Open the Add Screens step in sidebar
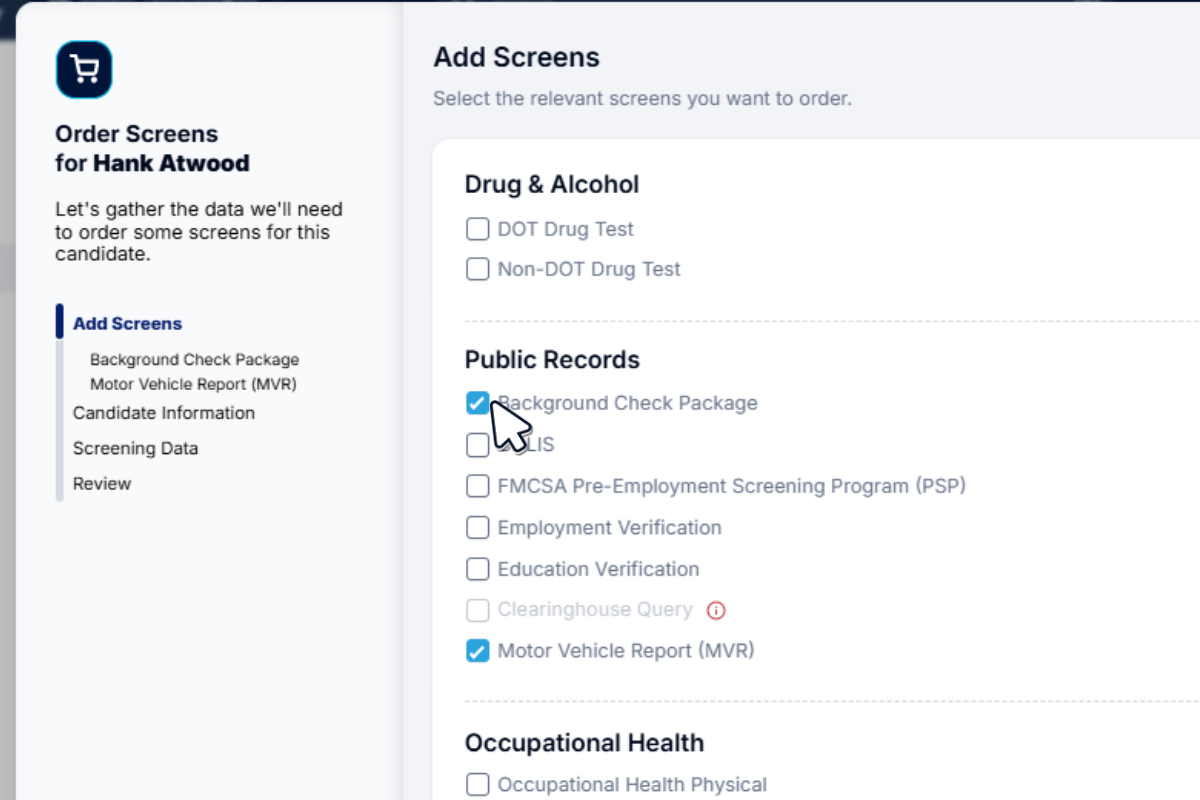1200x800 pixels. (x=127, y=324)
